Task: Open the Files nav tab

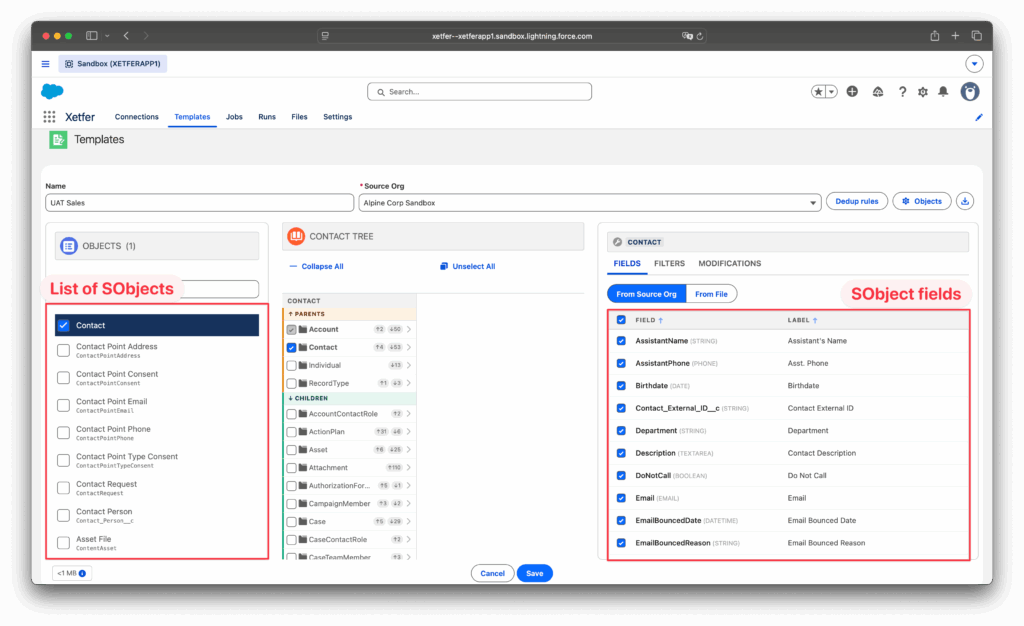Action: [299, 117]
